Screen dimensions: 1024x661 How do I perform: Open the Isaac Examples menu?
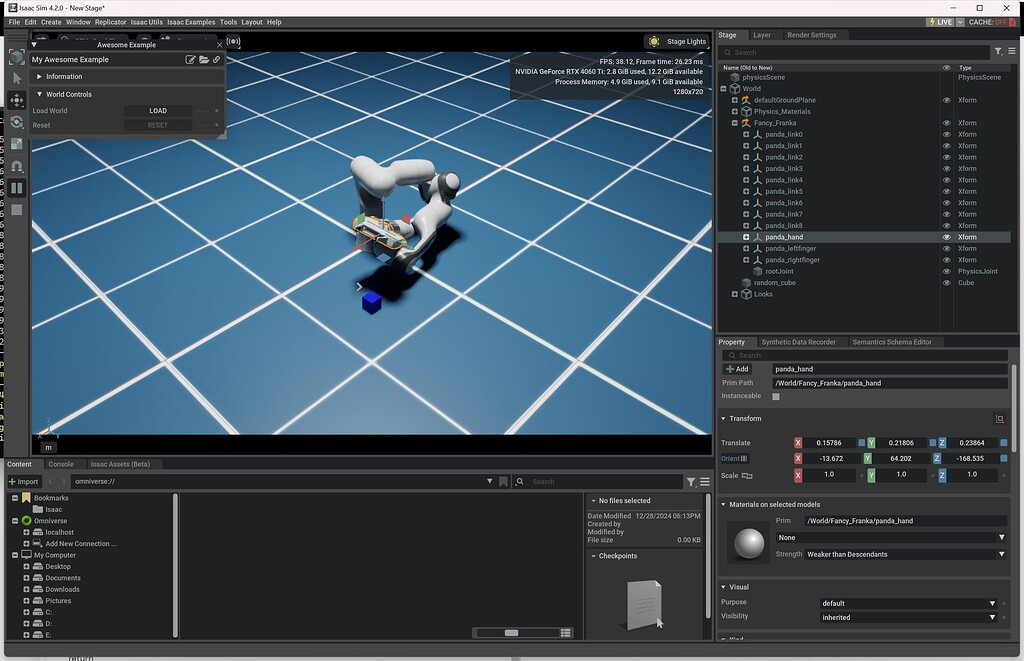coord(191,22)
